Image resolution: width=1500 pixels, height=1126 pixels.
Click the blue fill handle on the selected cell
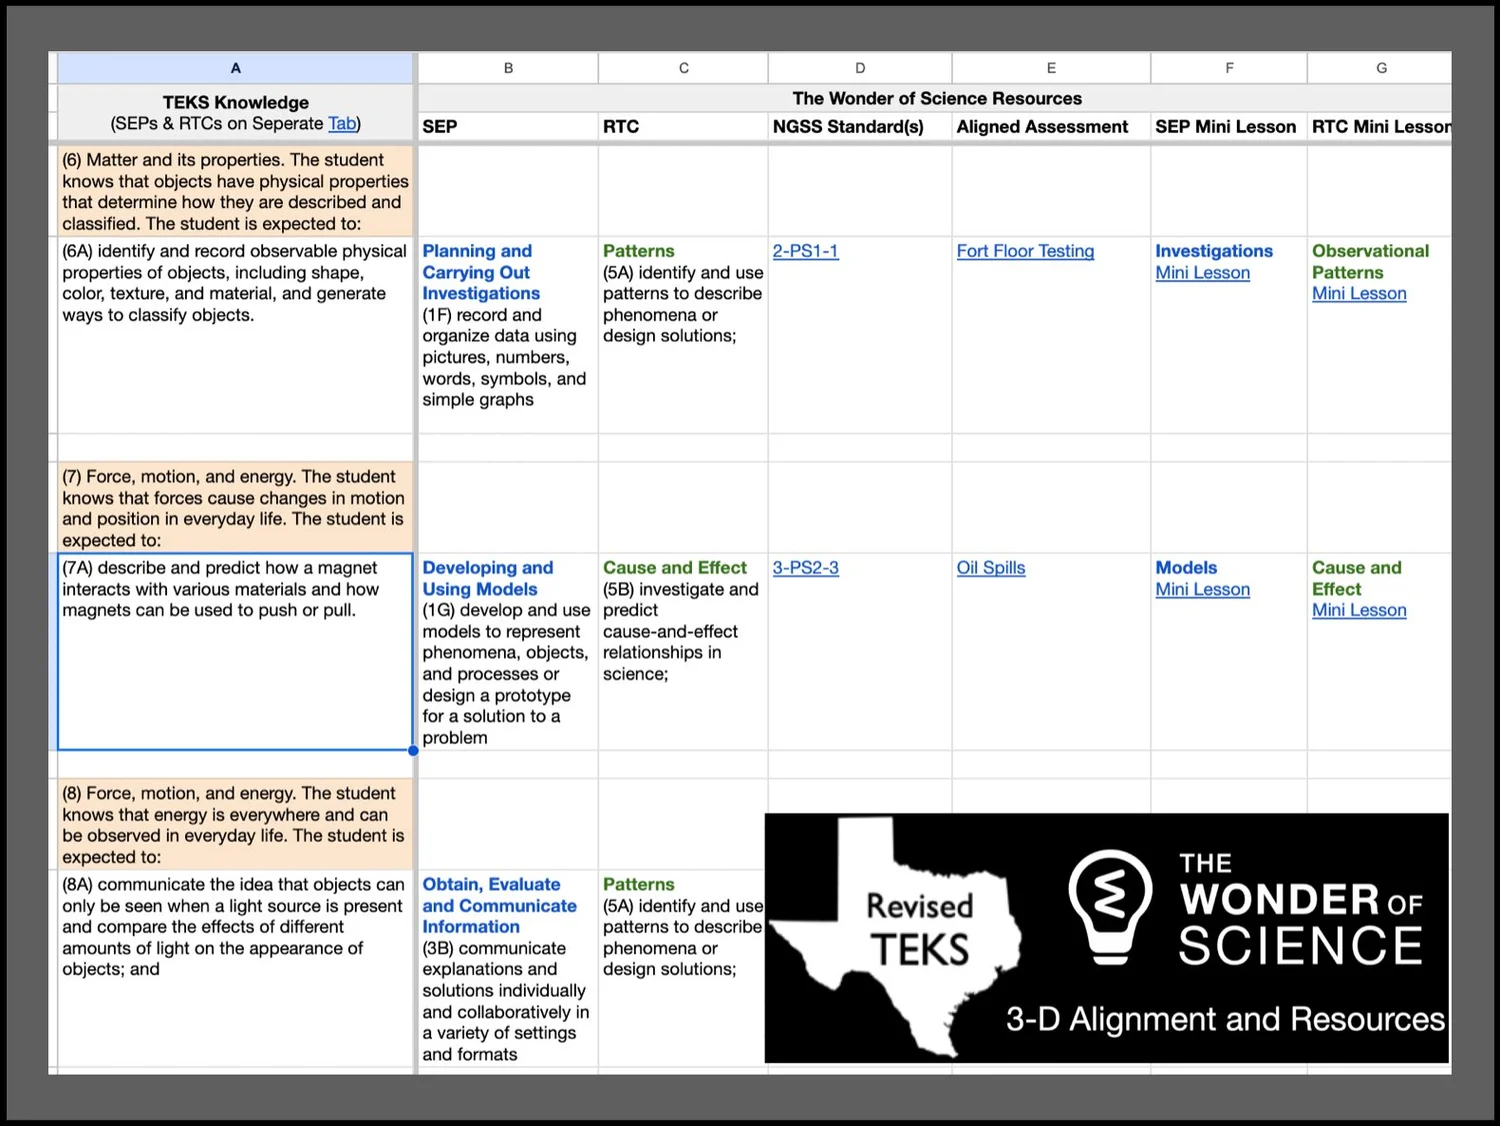tap(413, 750)
